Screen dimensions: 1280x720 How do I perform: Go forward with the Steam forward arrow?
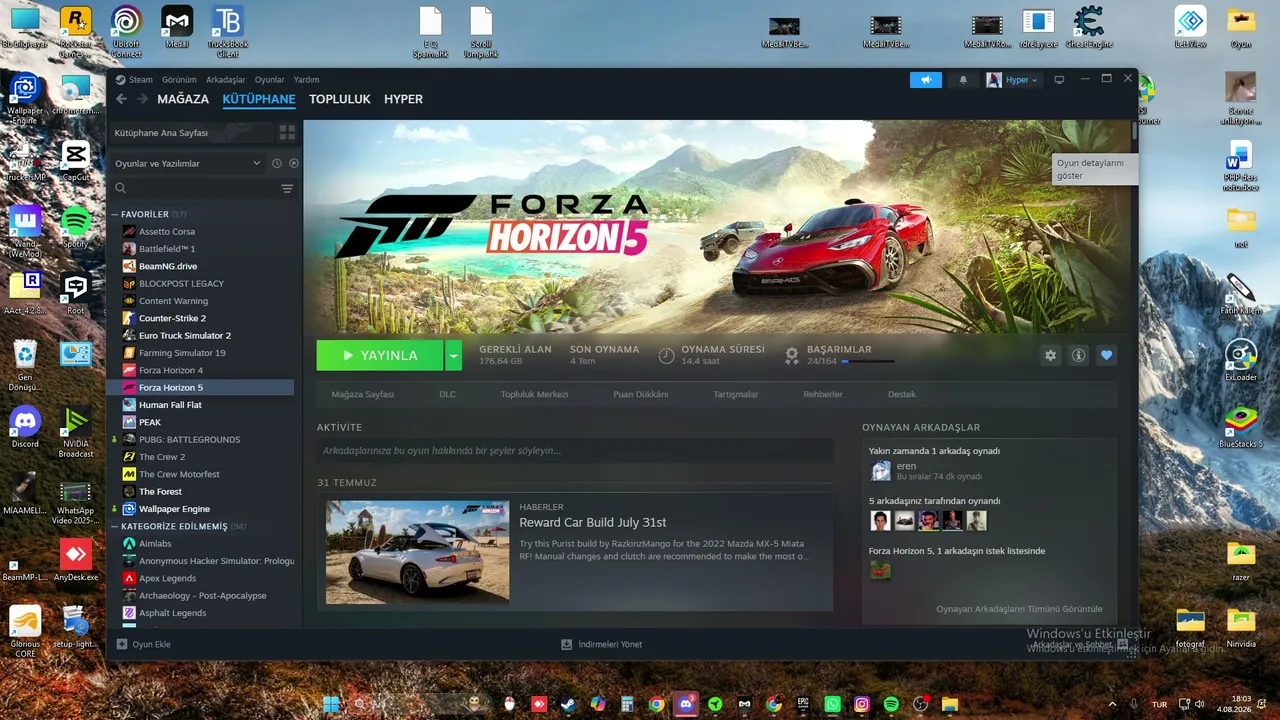click(x=143, y=99)
